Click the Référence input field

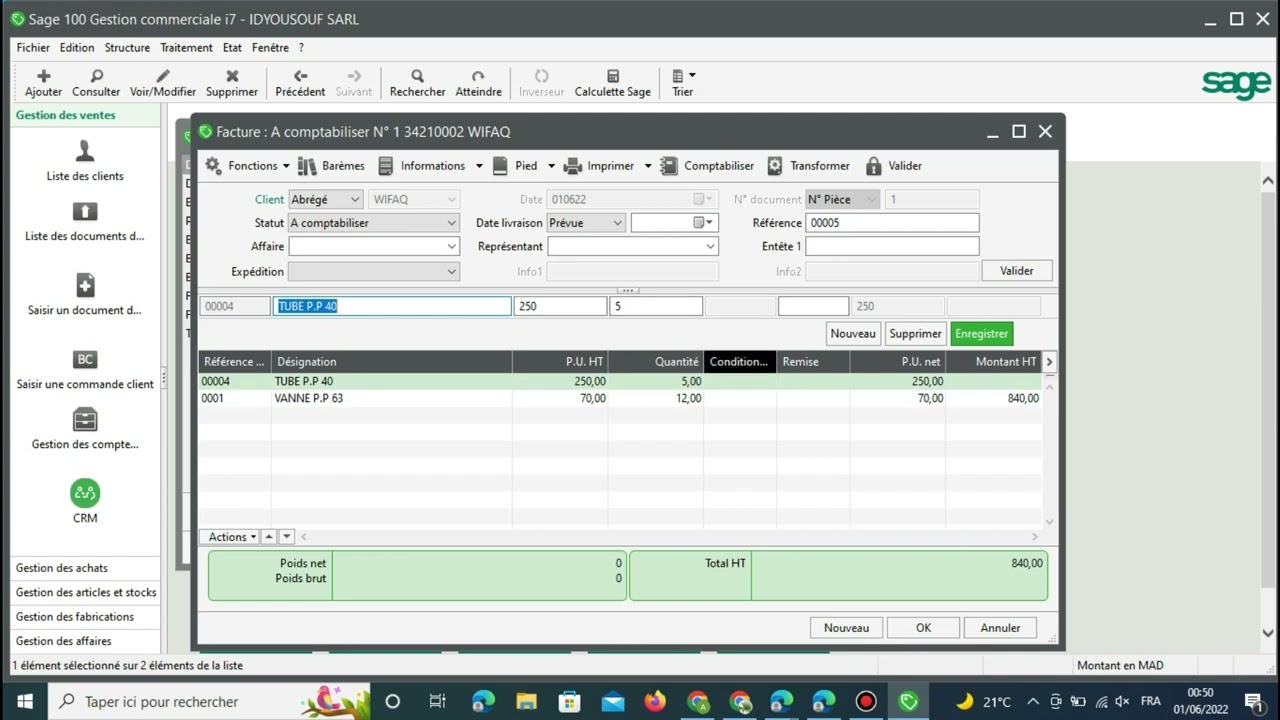[x=892, y=223]
